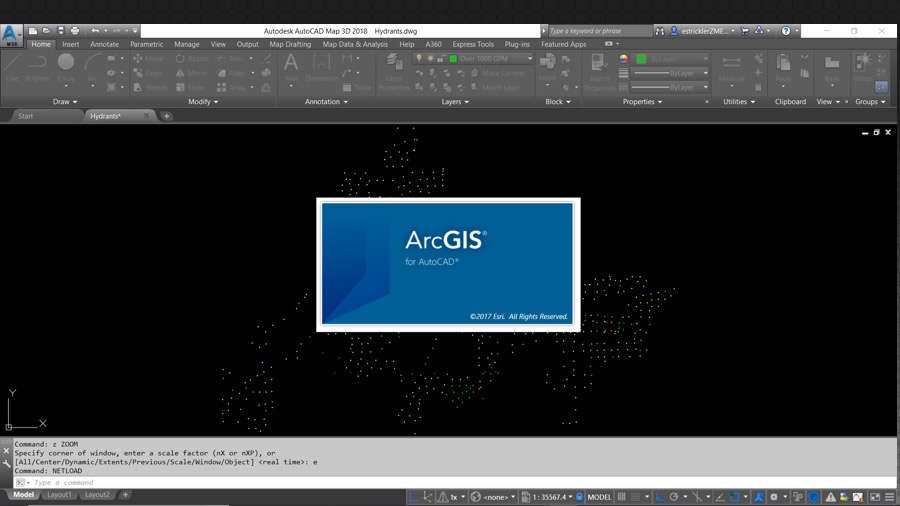Image resolution: width=900 pixels, height=506 pixels.
Task: Click the Rotate tool
Action: coord(192,59)
